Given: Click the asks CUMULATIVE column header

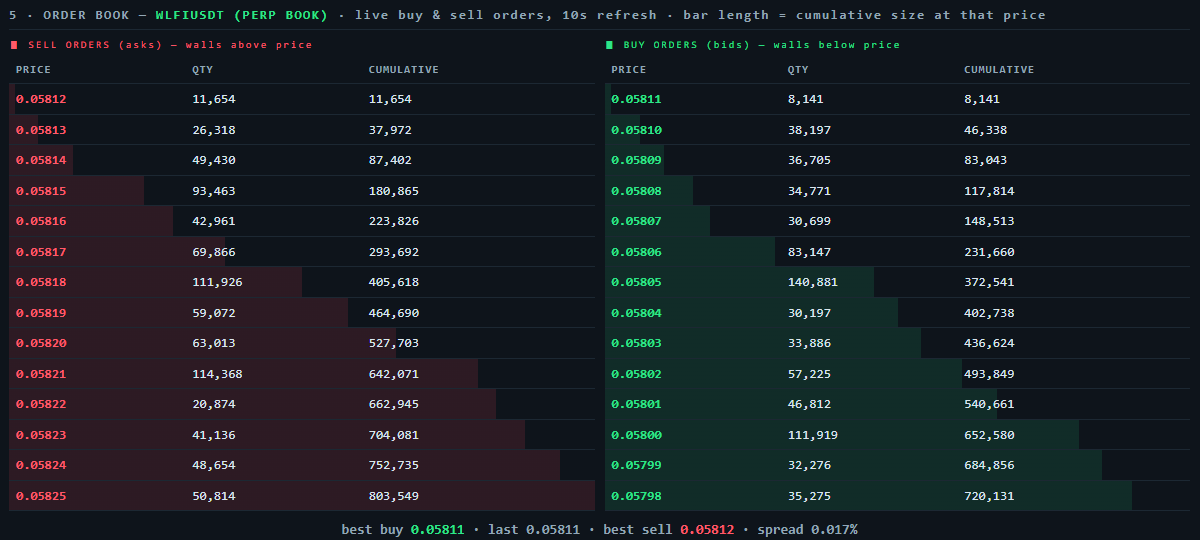Looking at the screenshot, I should coord(404,70).
